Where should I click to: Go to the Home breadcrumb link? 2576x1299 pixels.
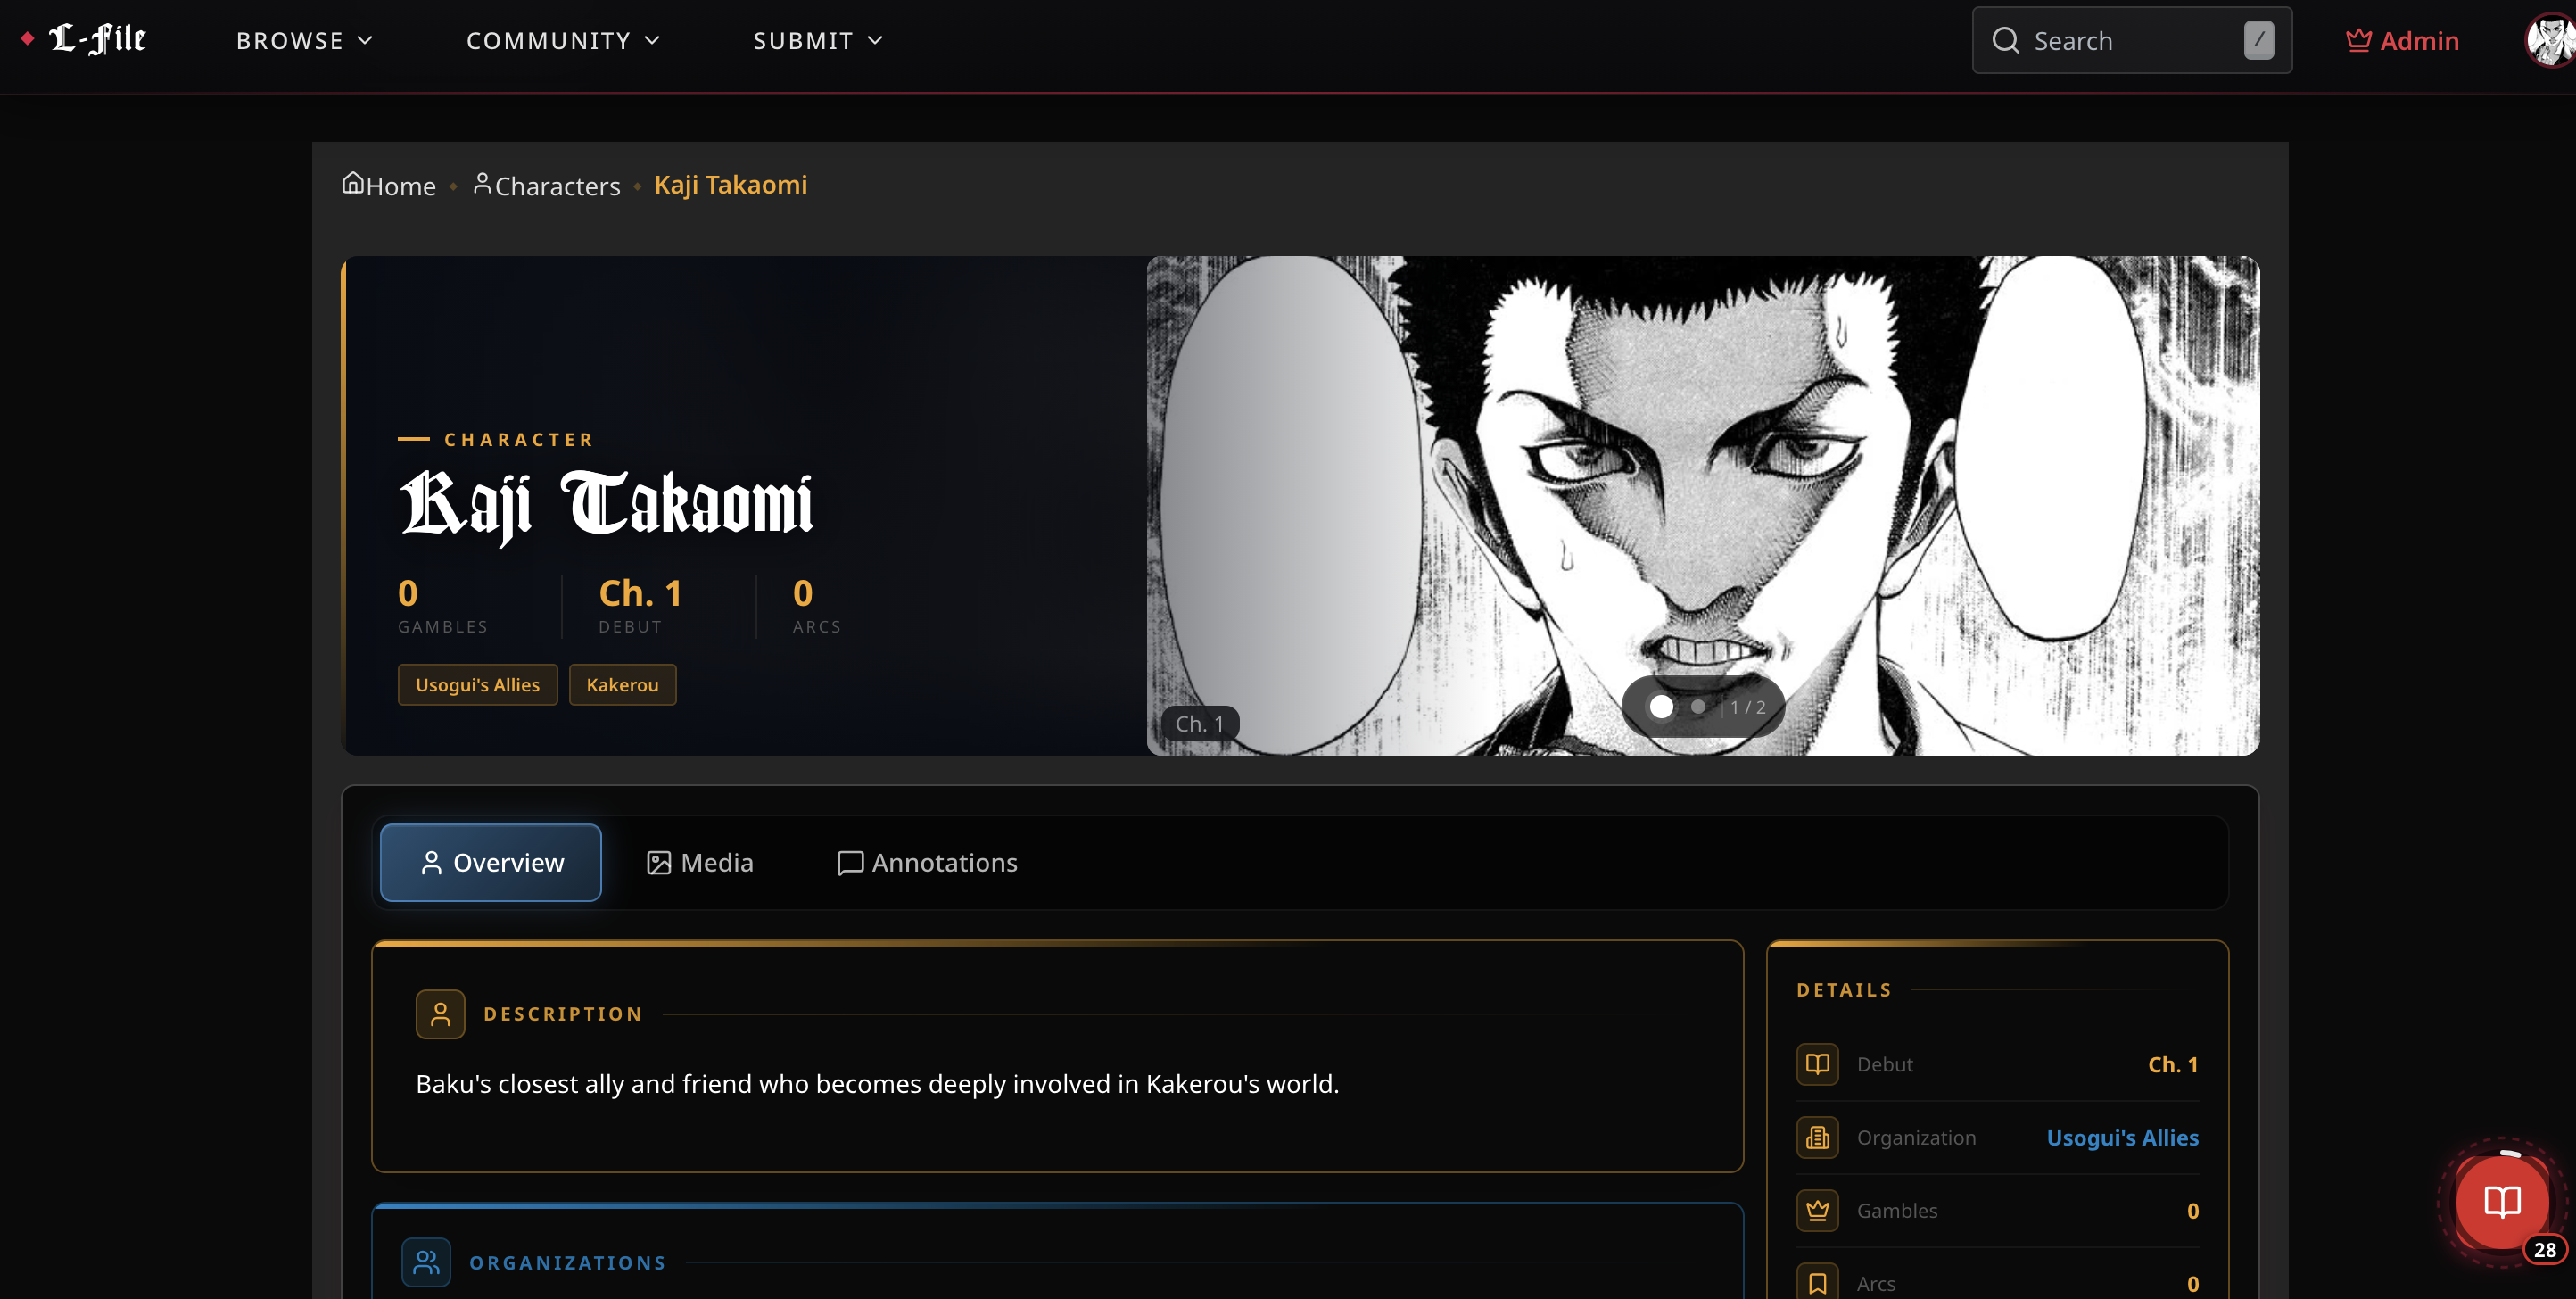click(x=389, y=185)
